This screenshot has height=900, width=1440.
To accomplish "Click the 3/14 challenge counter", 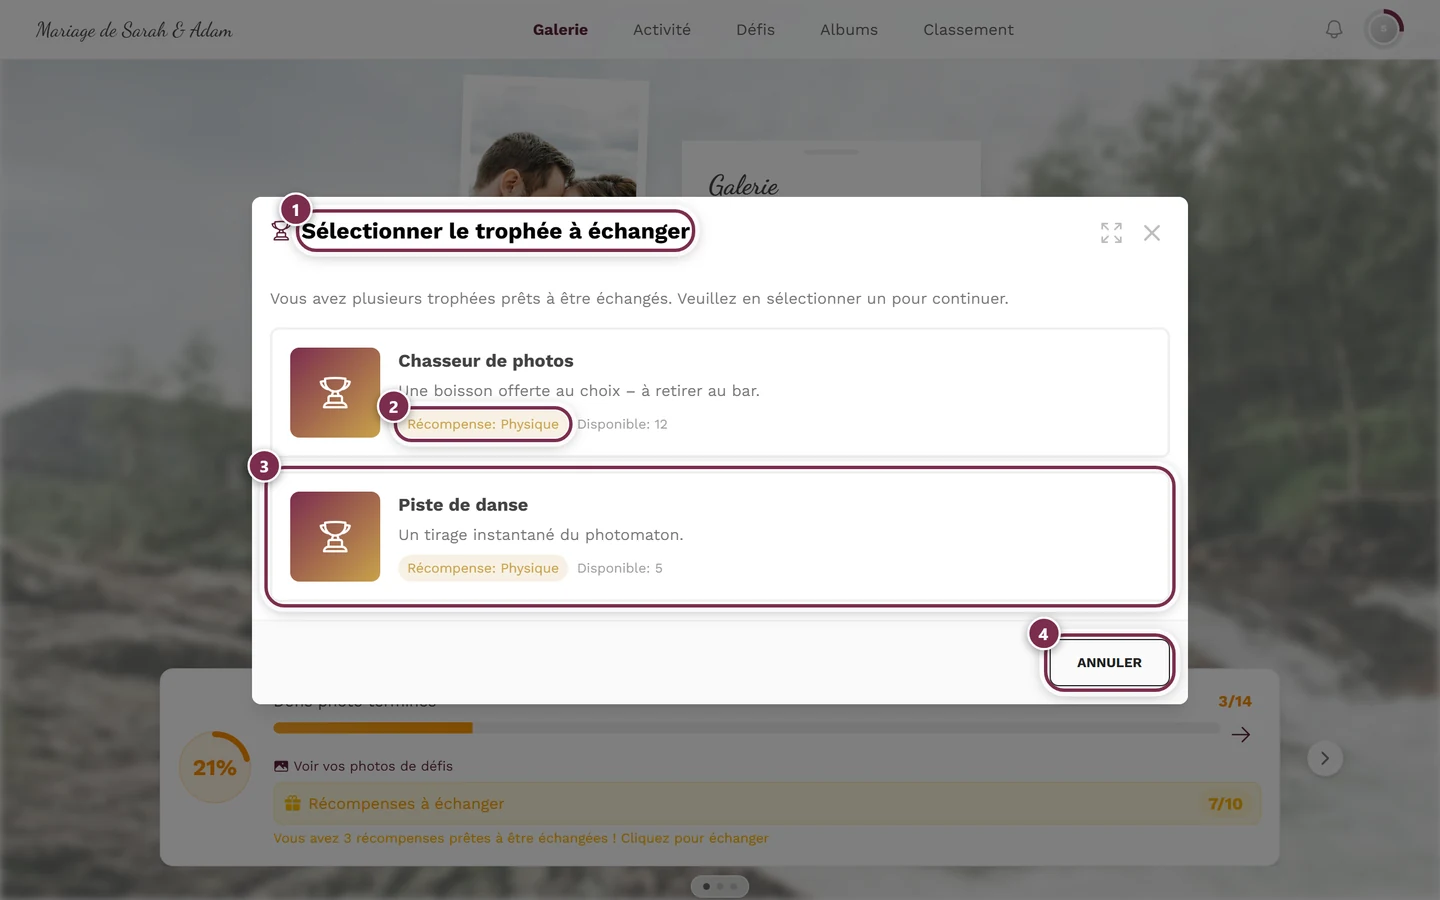I will pyautogui.click(x=1235, y=702).
